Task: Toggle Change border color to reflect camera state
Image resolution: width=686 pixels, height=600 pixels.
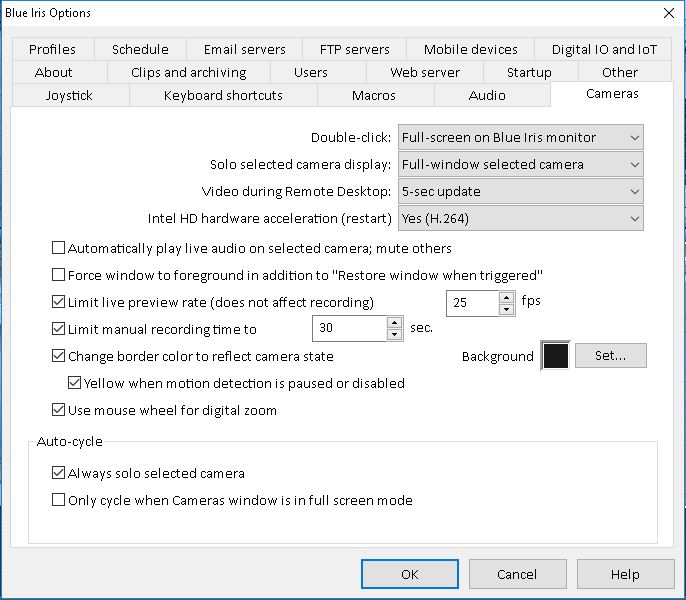Action: 58,356
